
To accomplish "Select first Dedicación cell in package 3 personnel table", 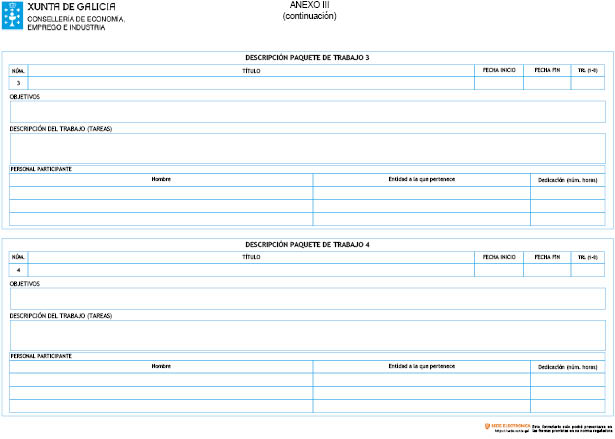I will point(568,193).
